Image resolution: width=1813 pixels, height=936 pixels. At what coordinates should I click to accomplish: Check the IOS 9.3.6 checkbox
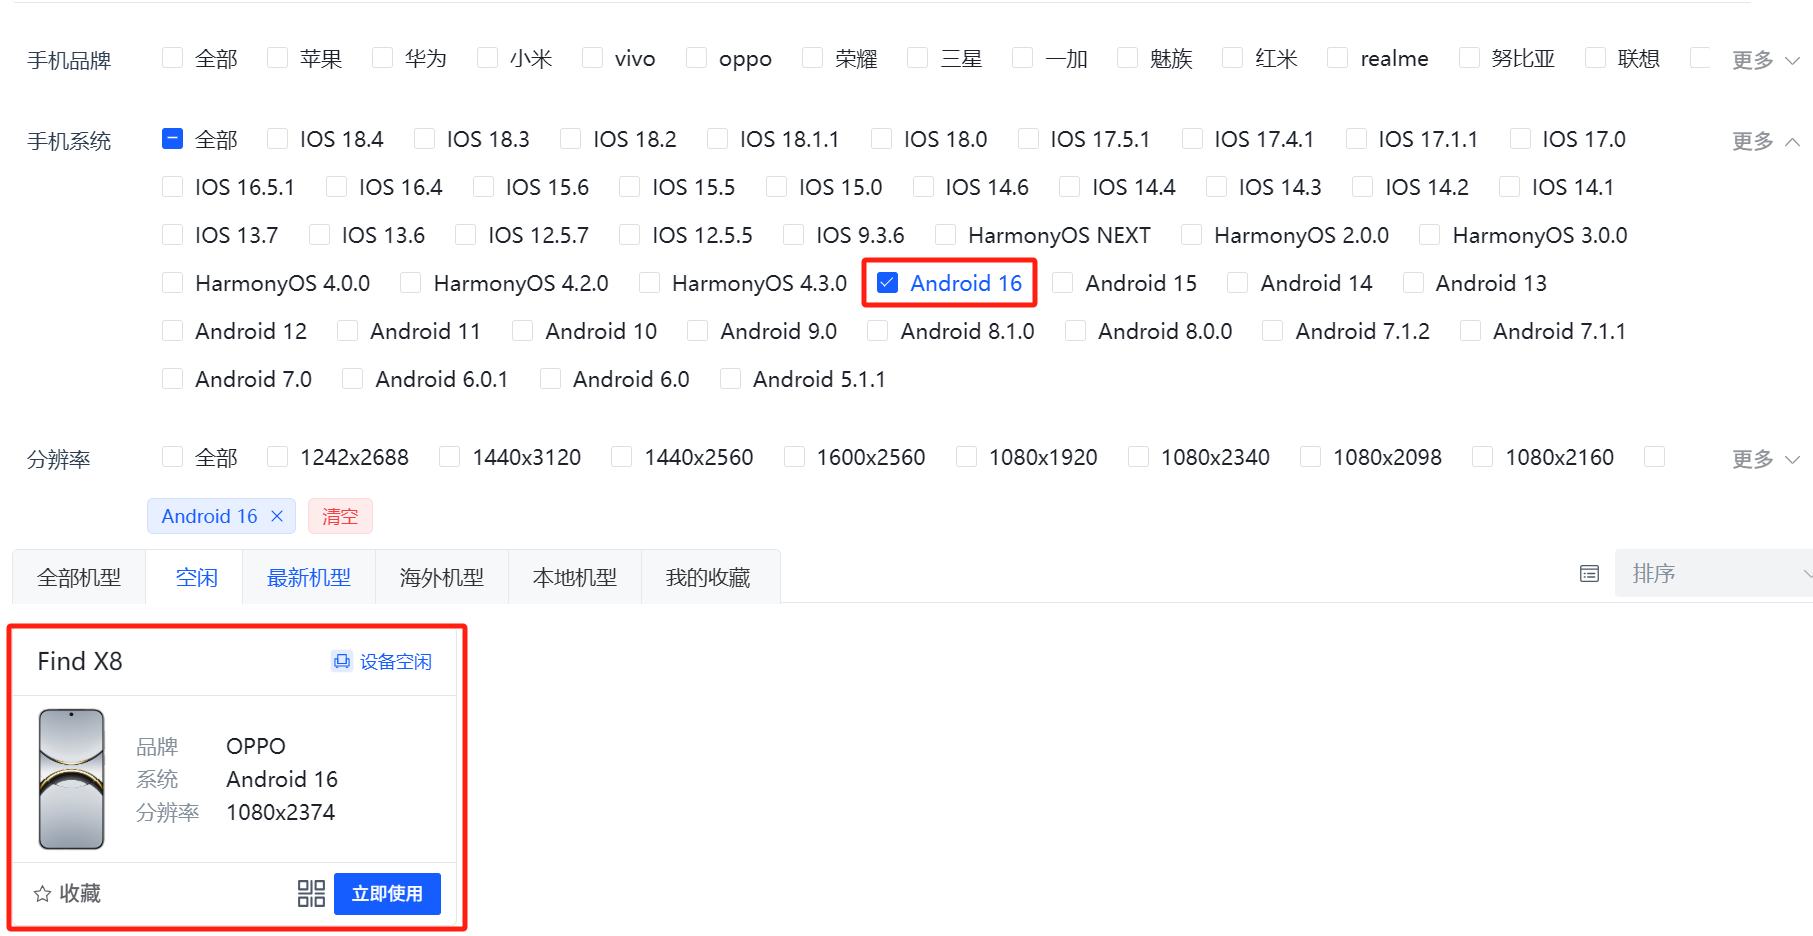793,235
